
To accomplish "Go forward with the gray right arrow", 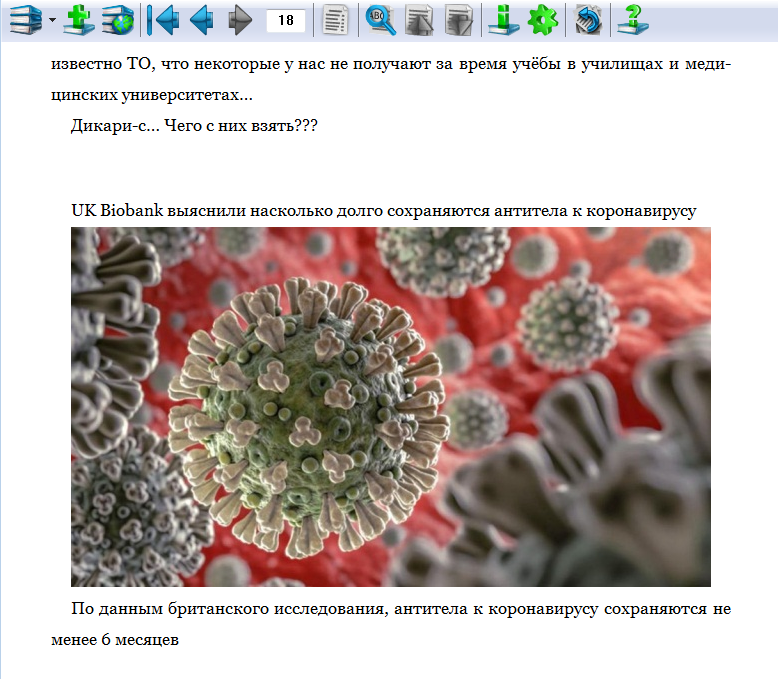I will pos(240,20).
